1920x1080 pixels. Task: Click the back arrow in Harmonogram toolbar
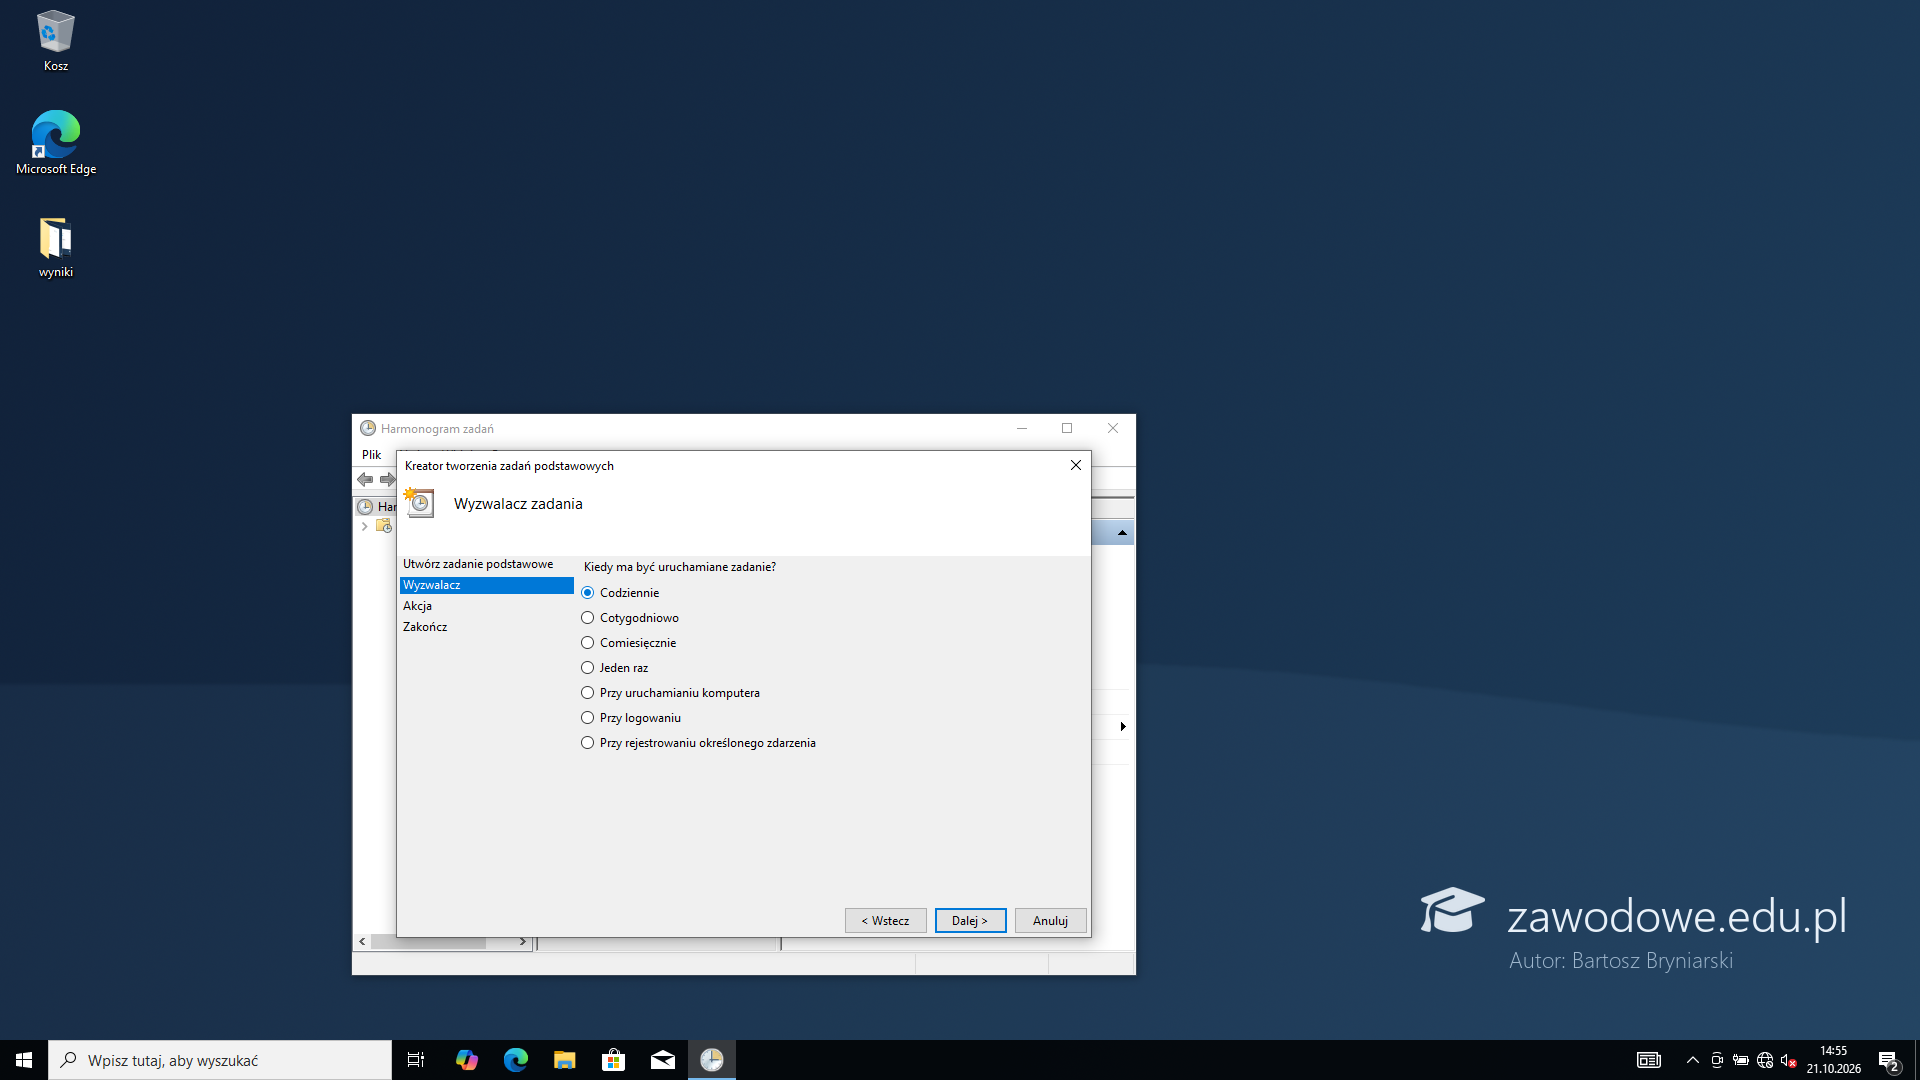point(365,480)
